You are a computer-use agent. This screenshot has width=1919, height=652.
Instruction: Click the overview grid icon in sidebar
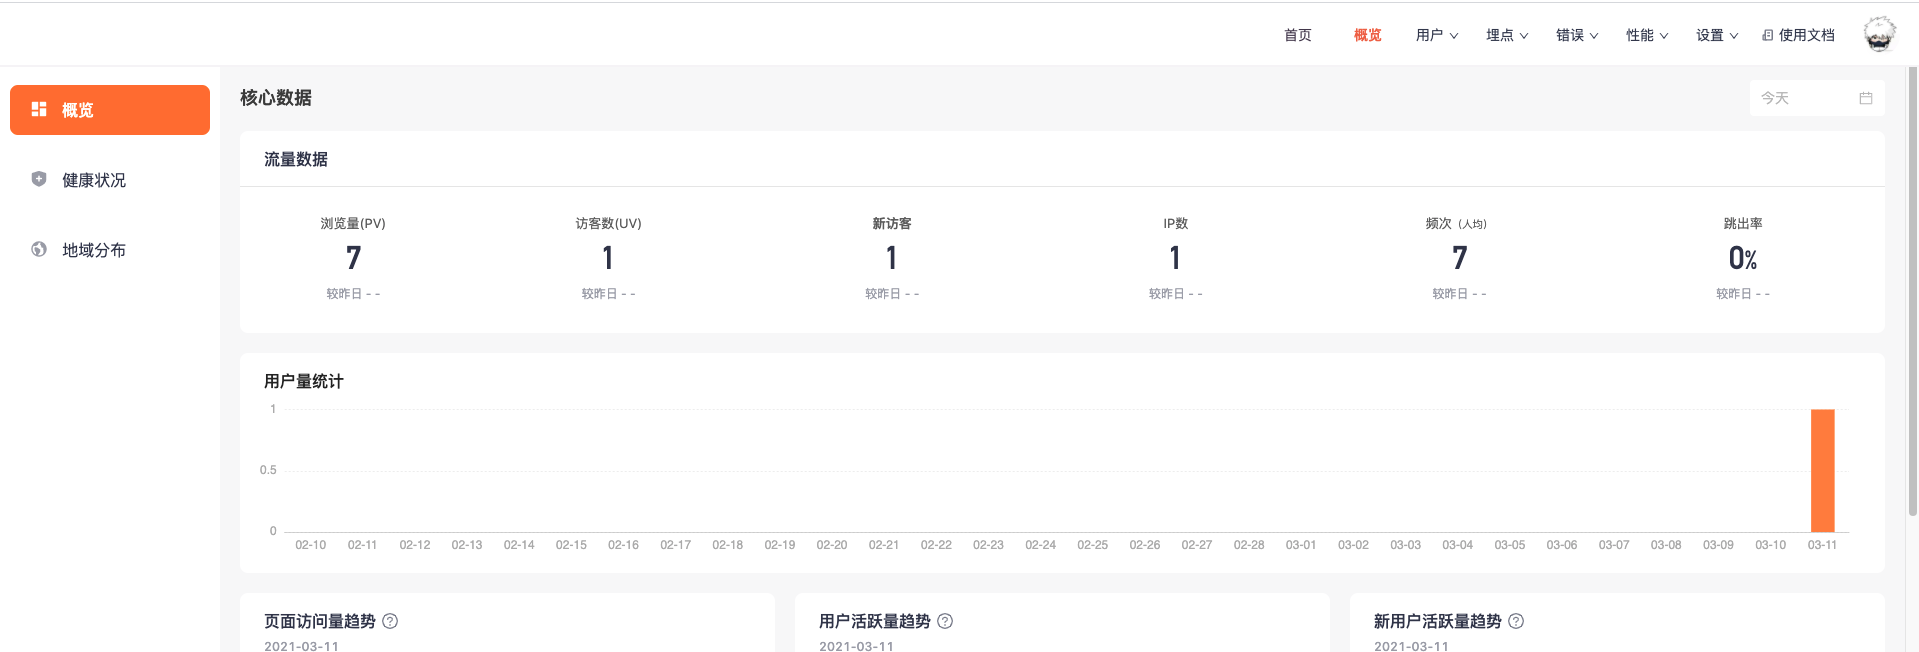[x=39, y=109]
